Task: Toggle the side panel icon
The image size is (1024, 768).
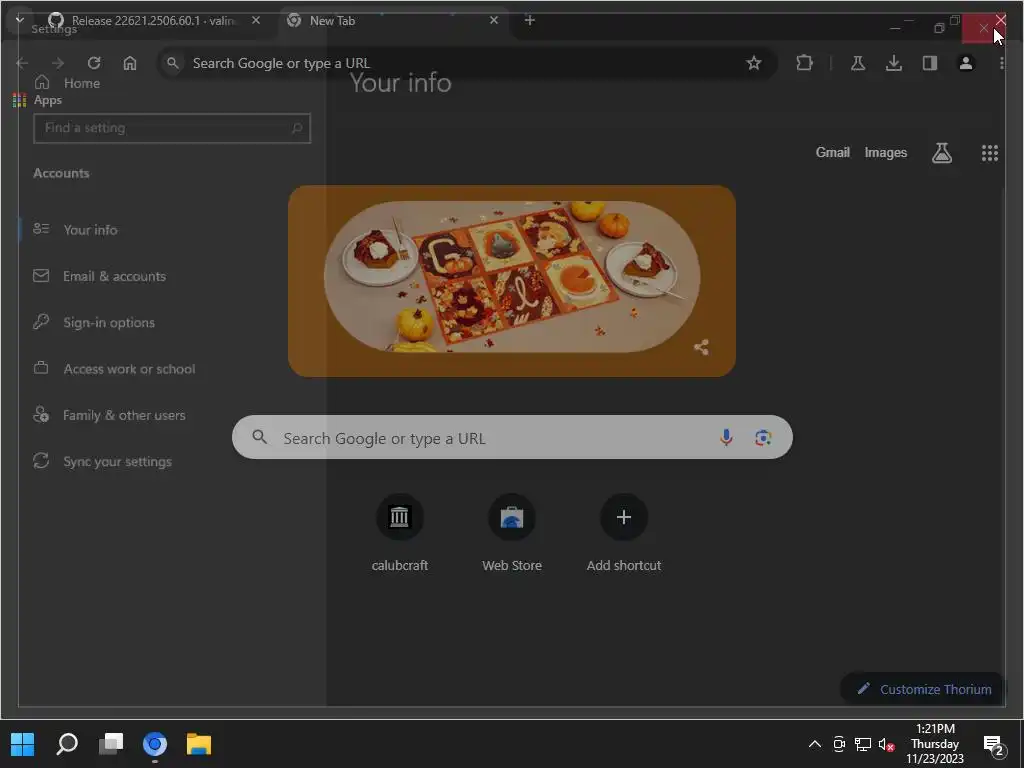Action: tap(930, 63)
